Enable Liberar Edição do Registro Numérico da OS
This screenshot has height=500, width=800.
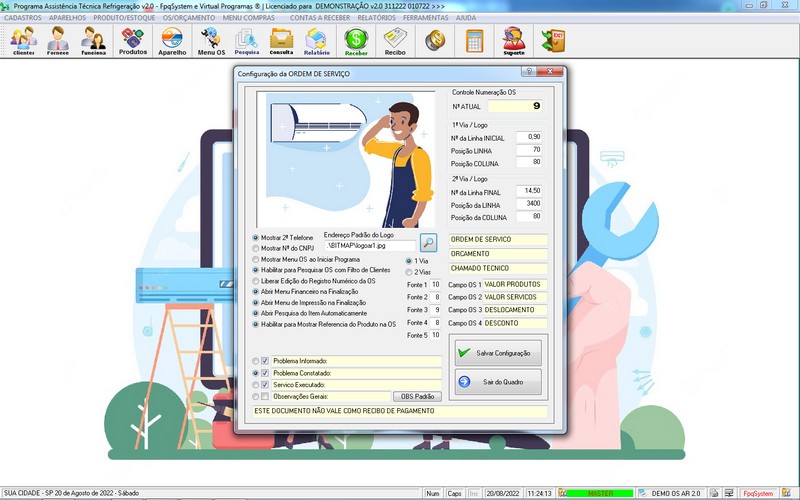(x=256, y=281)
